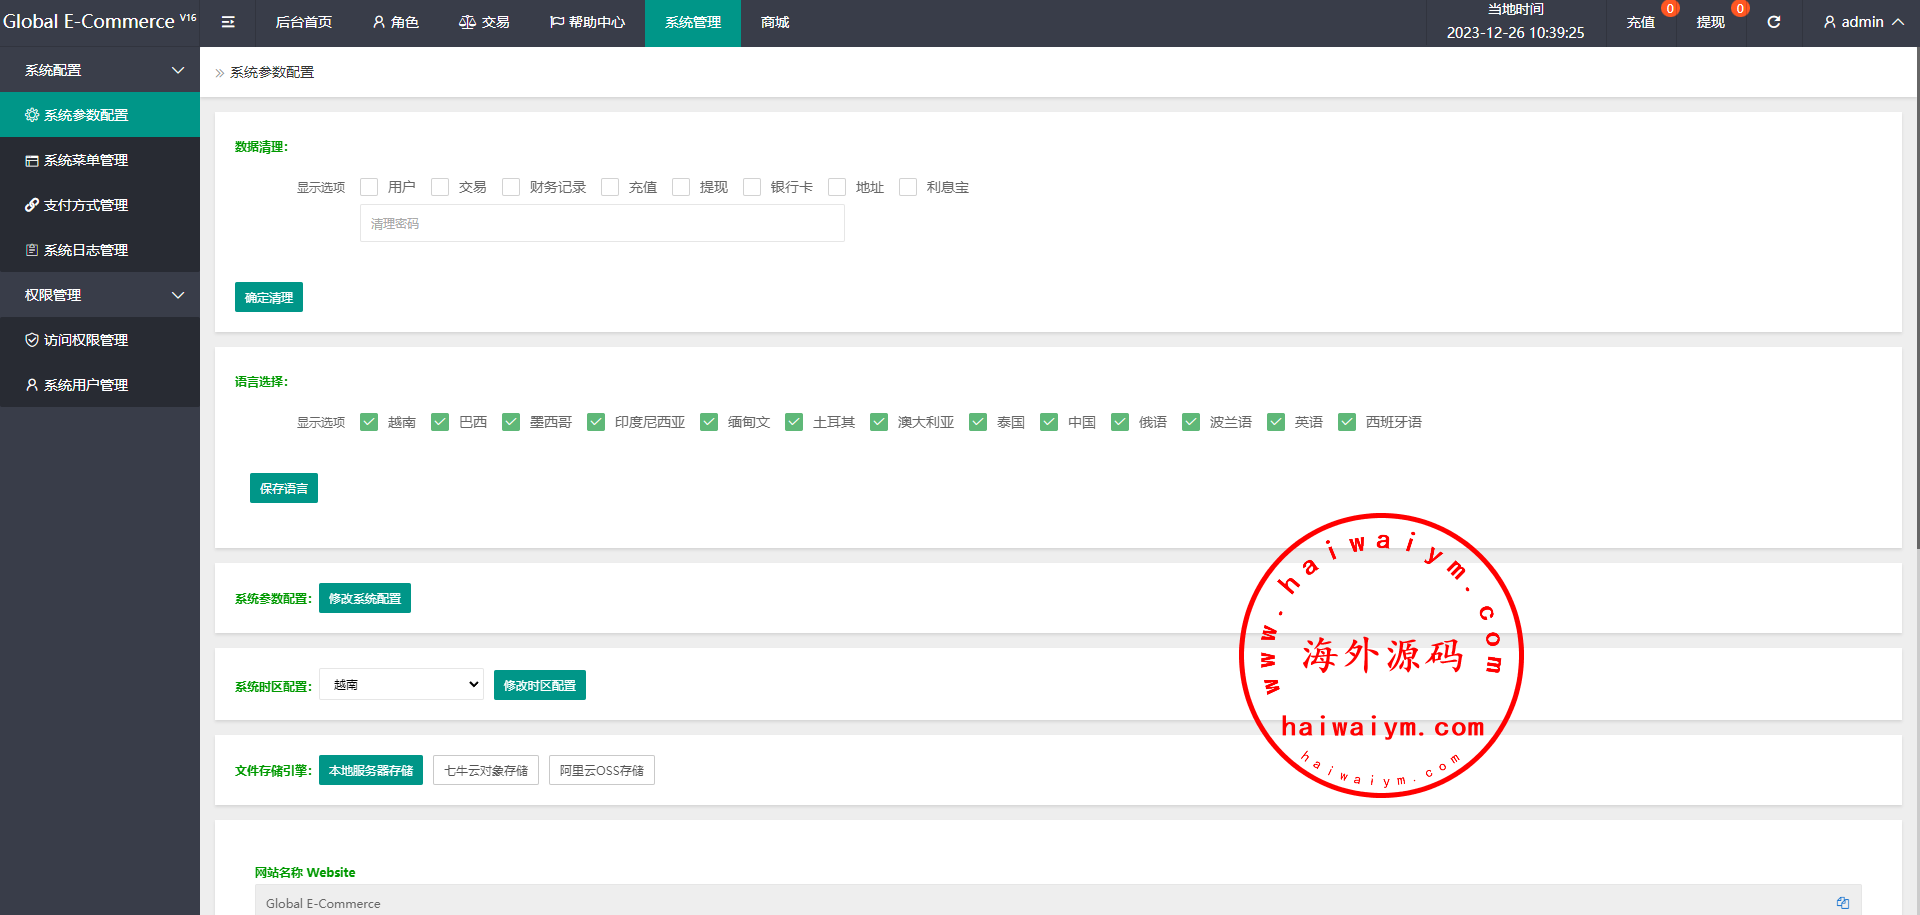Click the refresh icon in top bar

pyautogui.click(x=1773, y=22)
